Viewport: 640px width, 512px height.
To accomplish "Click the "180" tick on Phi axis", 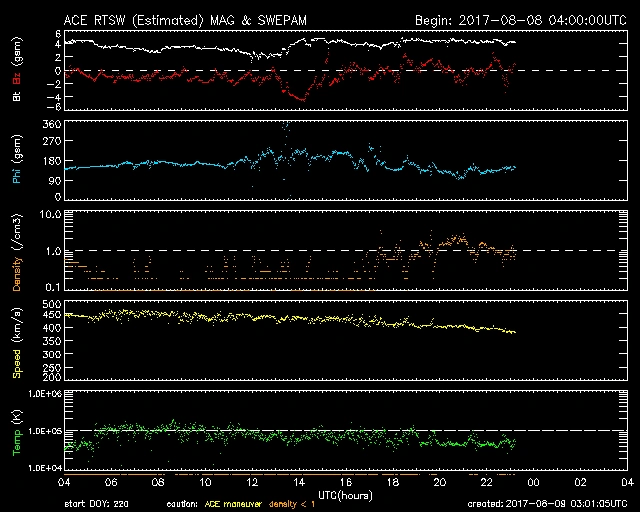I will coord(52,161).
